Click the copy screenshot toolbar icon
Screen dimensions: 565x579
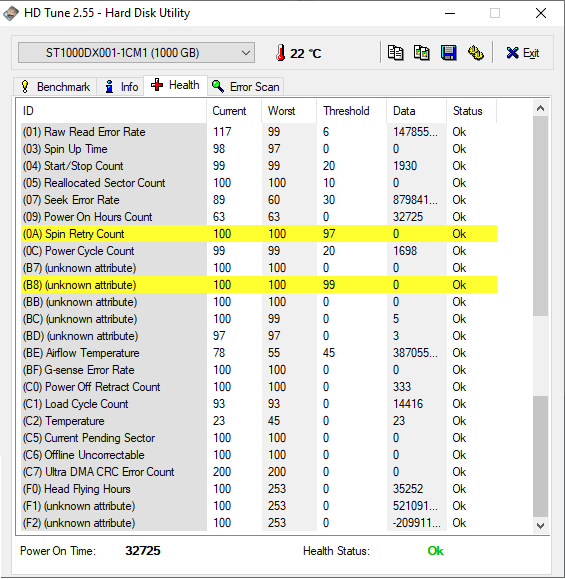tap(422, 53)
